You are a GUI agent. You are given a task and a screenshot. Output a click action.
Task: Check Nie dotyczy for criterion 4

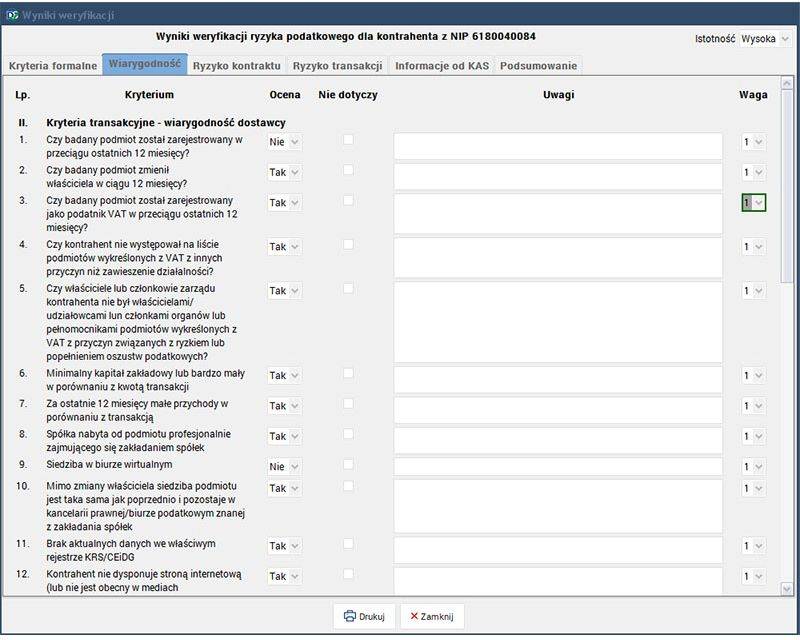pos(348,244)
